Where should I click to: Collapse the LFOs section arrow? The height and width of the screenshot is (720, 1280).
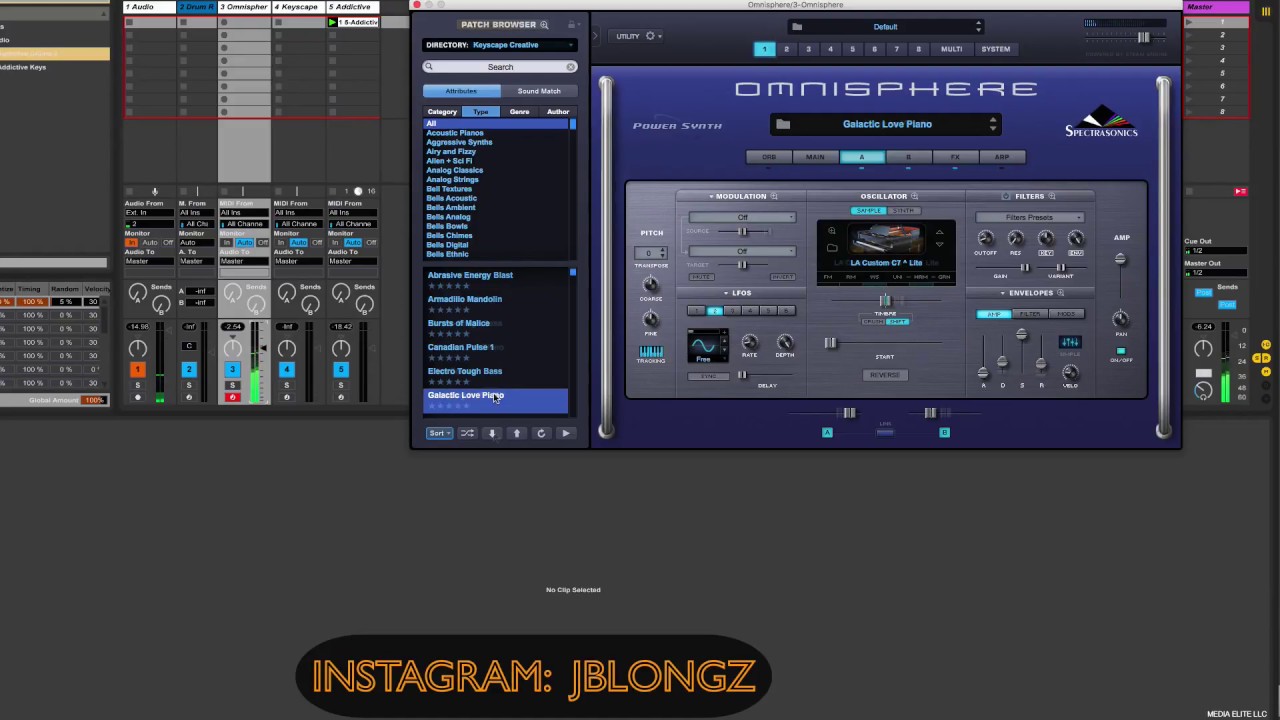[727, 293]
